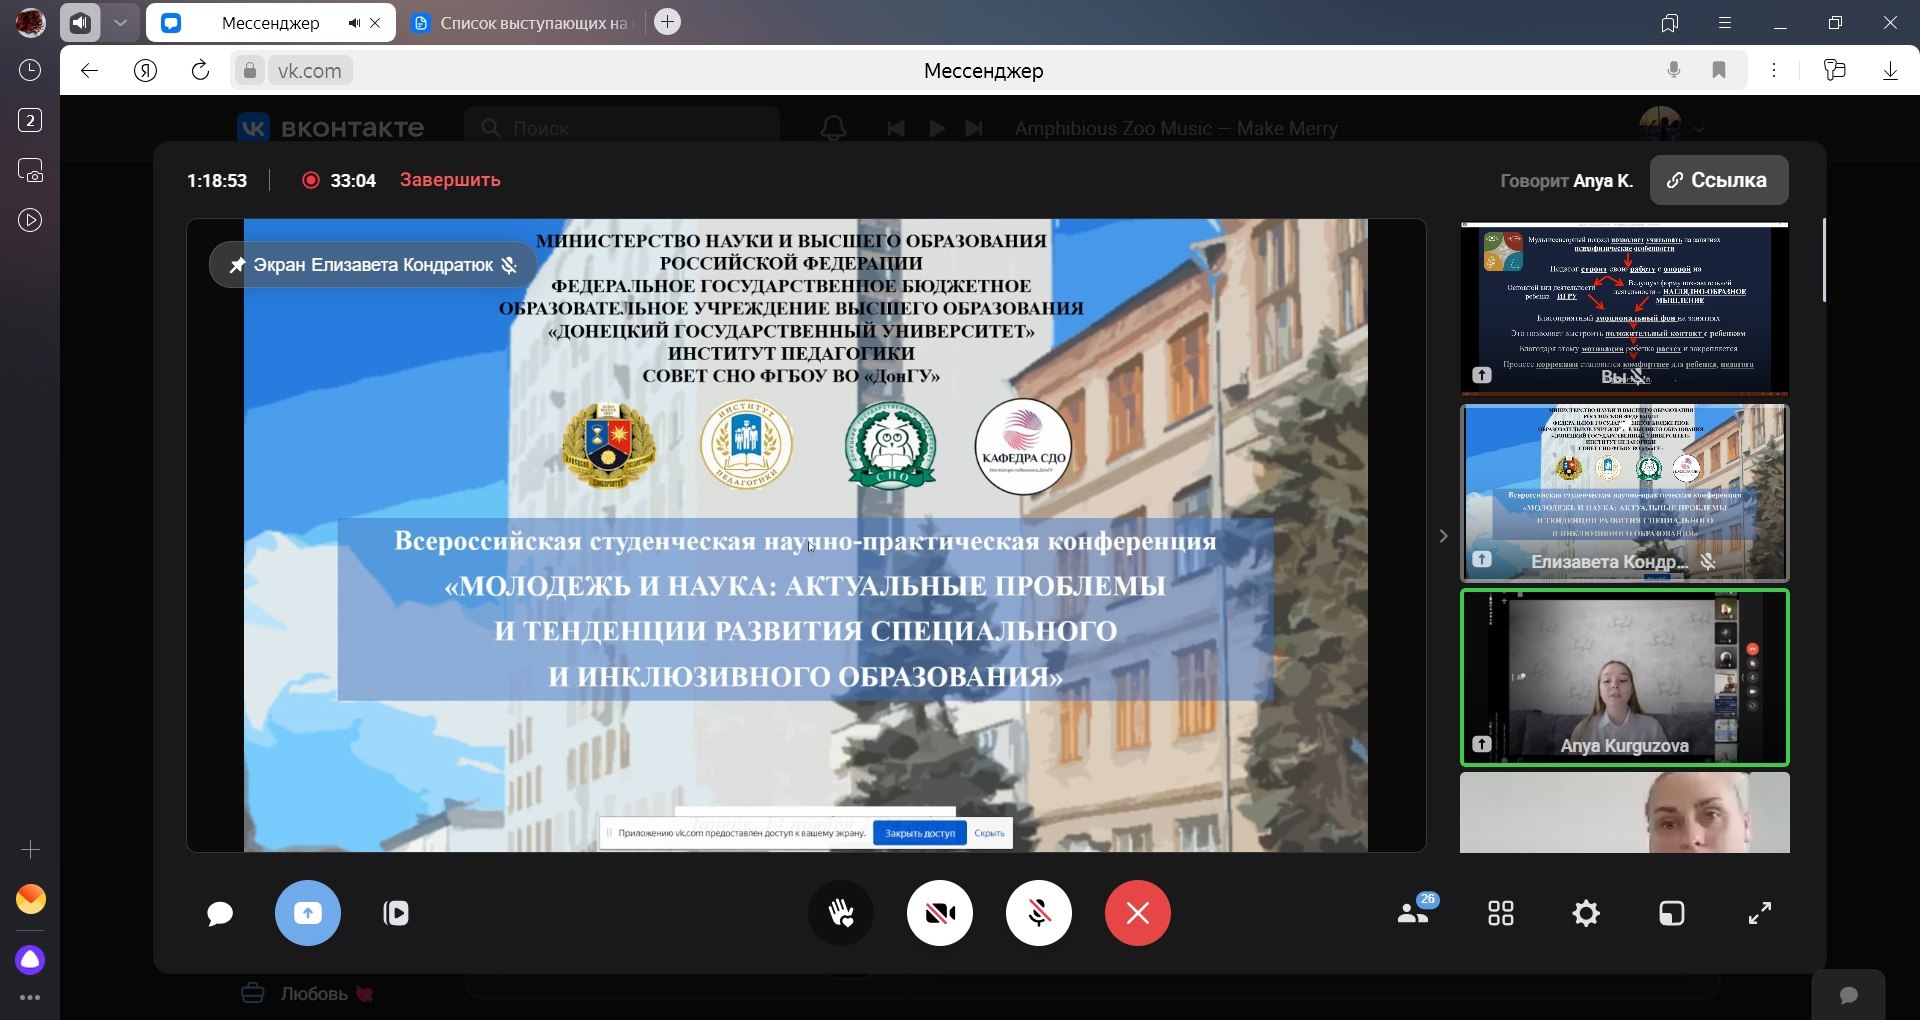Open the screenshot tool in sidebar

(x=30, y=170)
